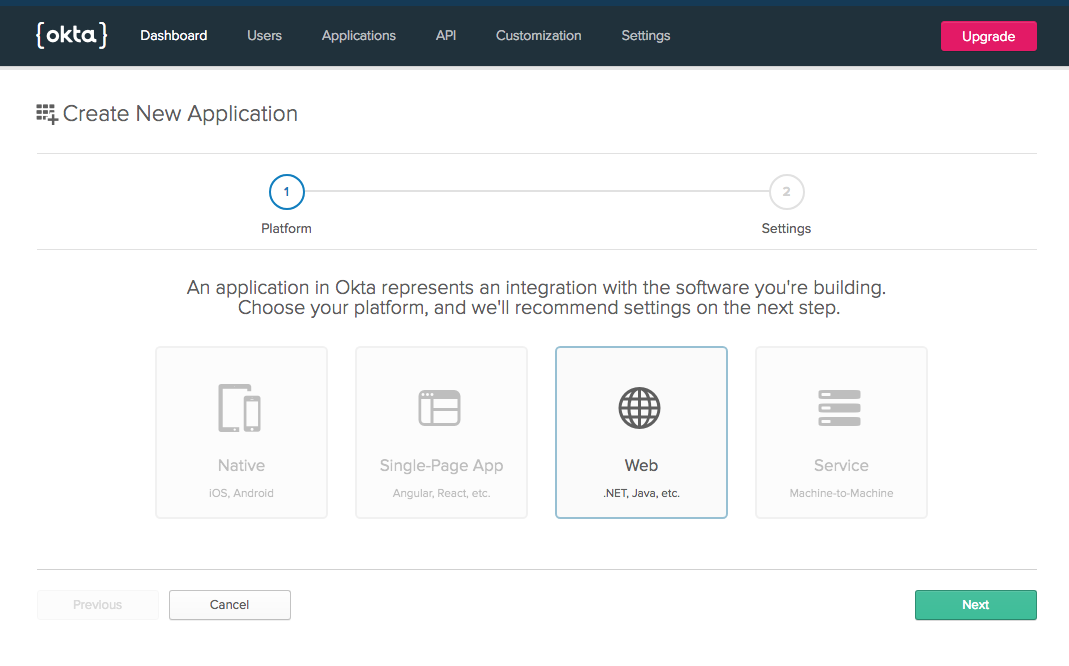Click the pink Upgrade button
Viewport: 1069px width, 666px height.
coord(988,36)
